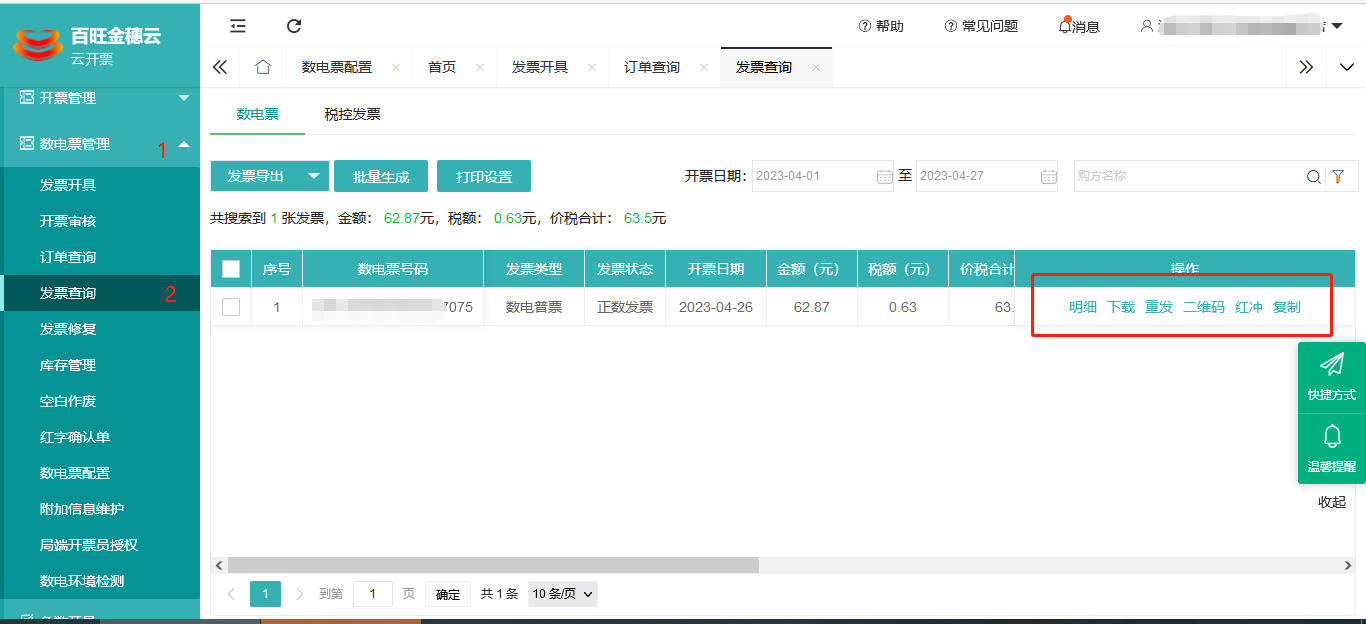Screen dimensions: 1366x624
Task: Go to home via house icon tab
Action: click(x=263, y=67)
